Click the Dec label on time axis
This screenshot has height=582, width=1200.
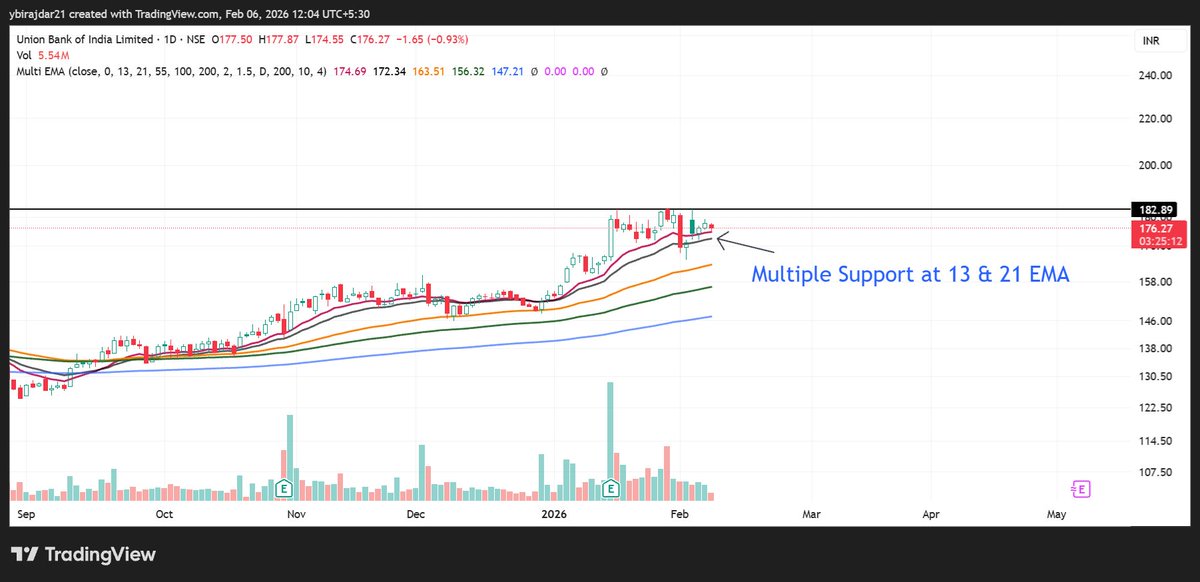tap(416, 514)
